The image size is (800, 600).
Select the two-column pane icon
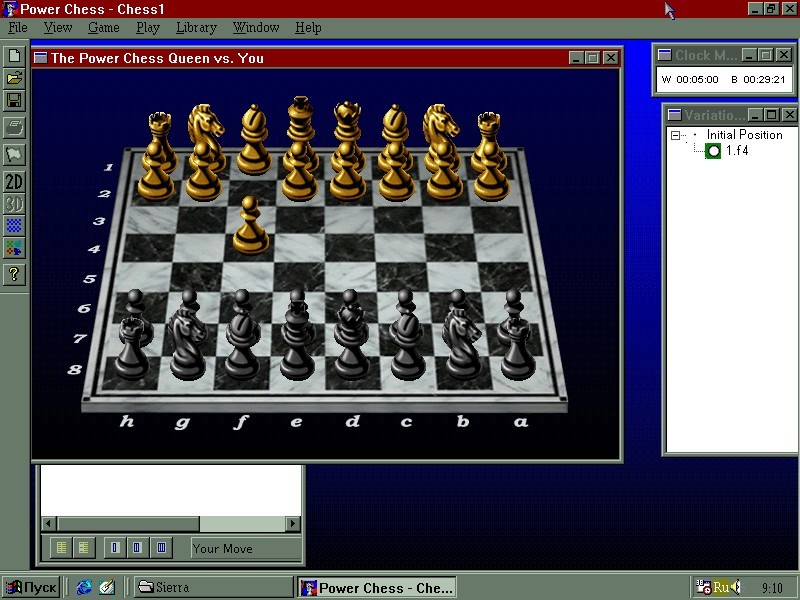click(137, 548)
